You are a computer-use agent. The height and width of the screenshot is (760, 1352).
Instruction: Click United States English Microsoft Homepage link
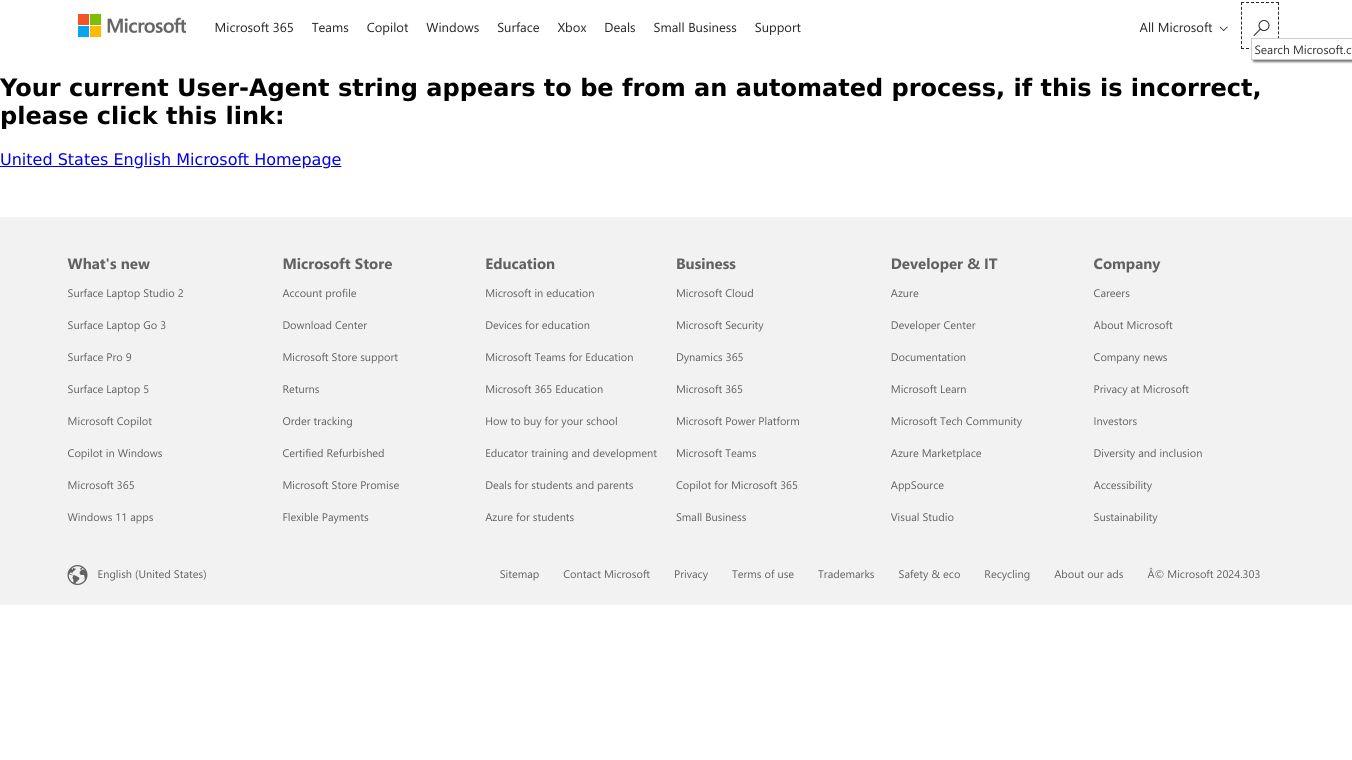[170, 159]
